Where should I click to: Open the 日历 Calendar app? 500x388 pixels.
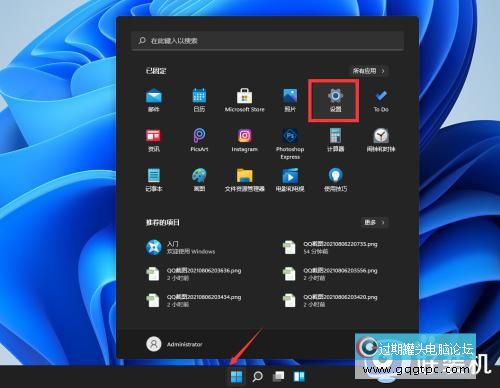point(199,100)
